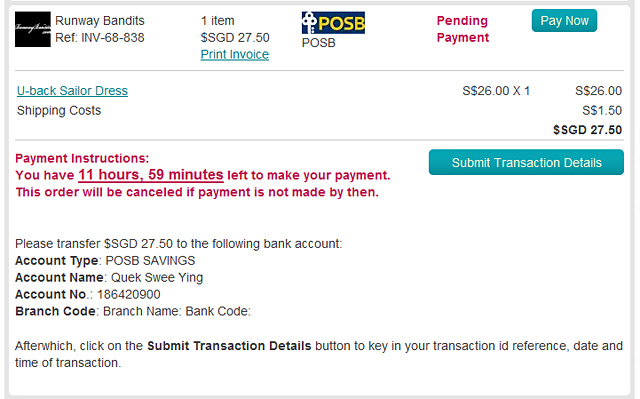Click the account name Quek Swee Ying
640x399 pixels.
157,277
